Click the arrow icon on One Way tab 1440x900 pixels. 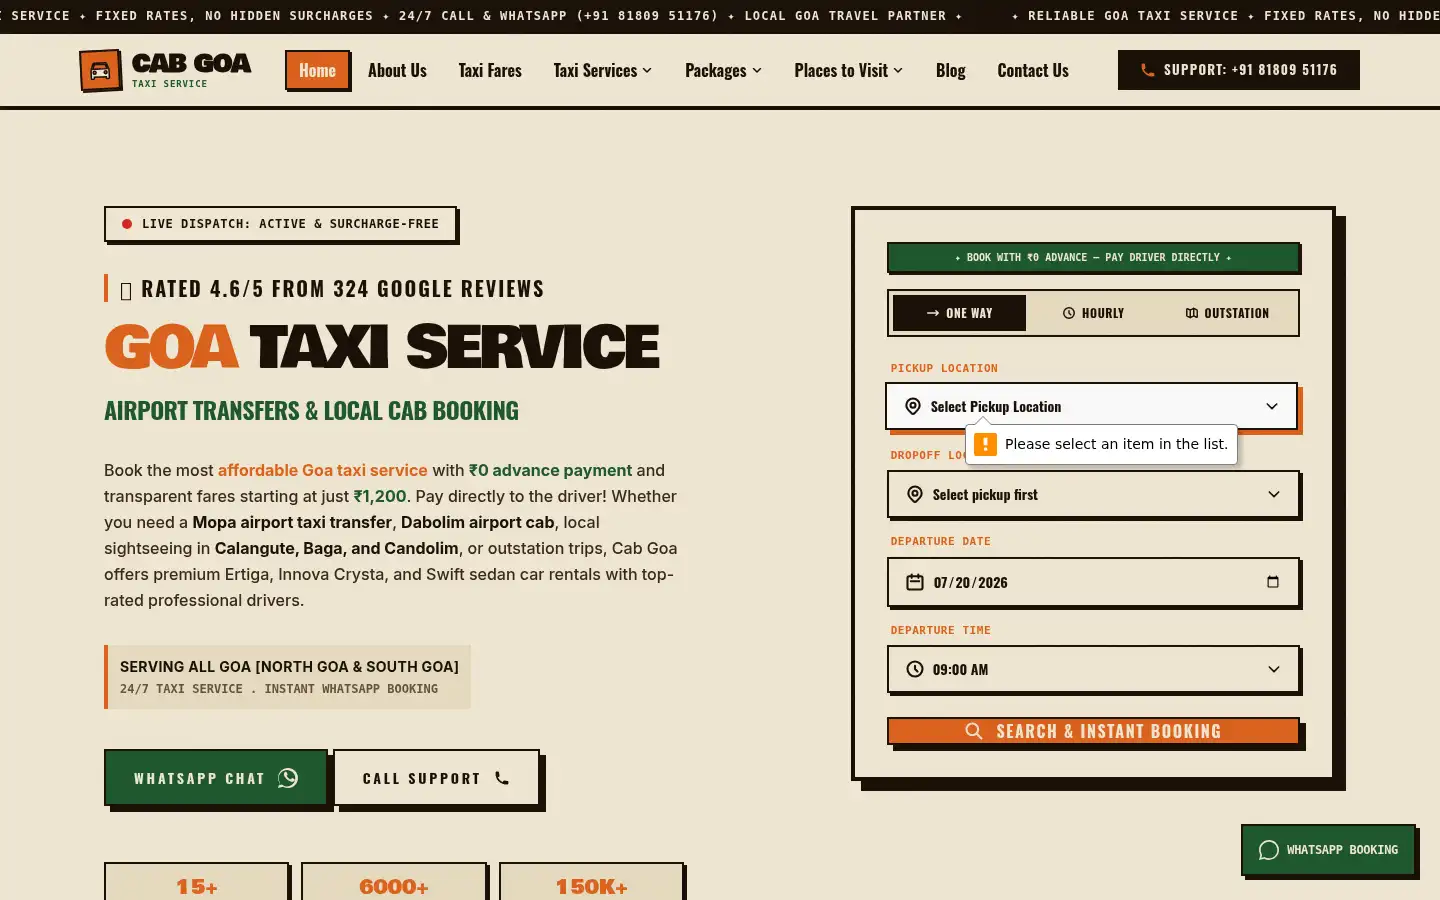(933, 313)
